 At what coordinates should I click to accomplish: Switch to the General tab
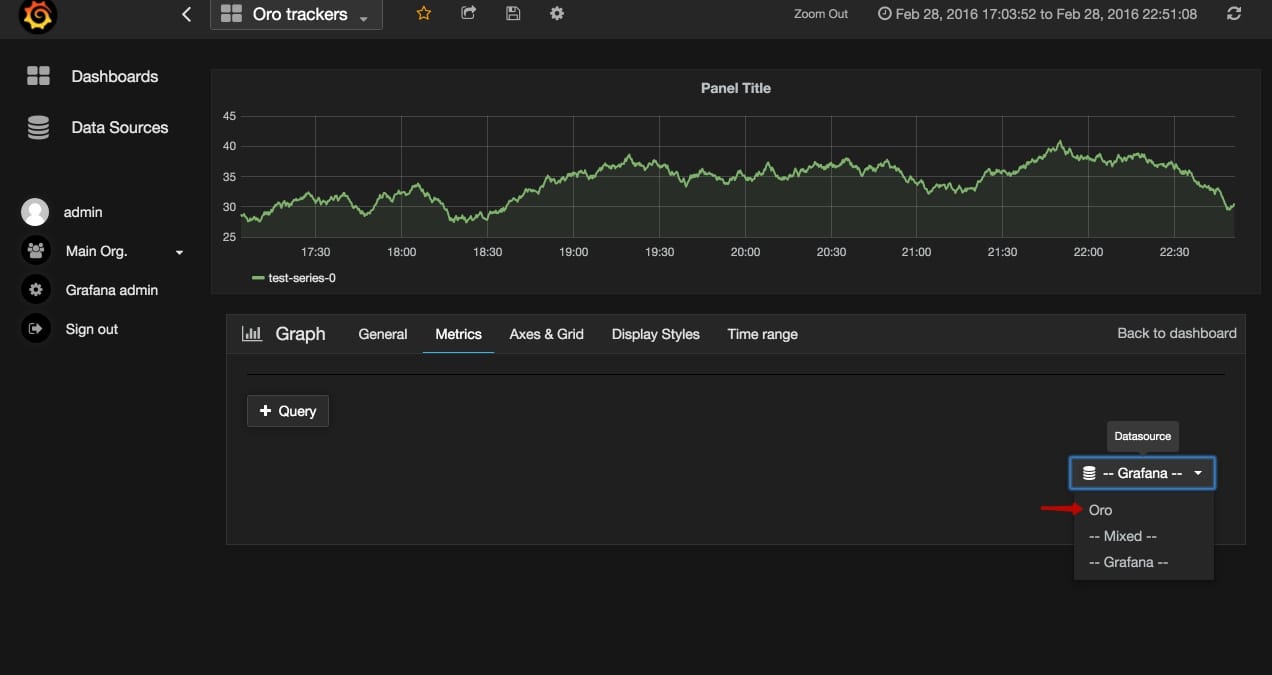tap(383, 334)
